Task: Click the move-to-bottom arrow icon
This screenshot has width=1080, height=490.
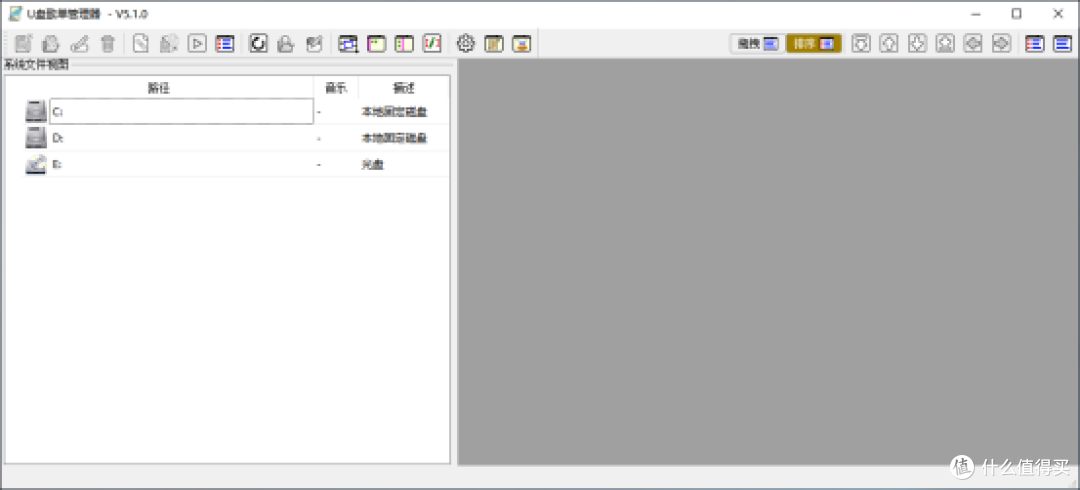Action: click(x=946, y=44)
